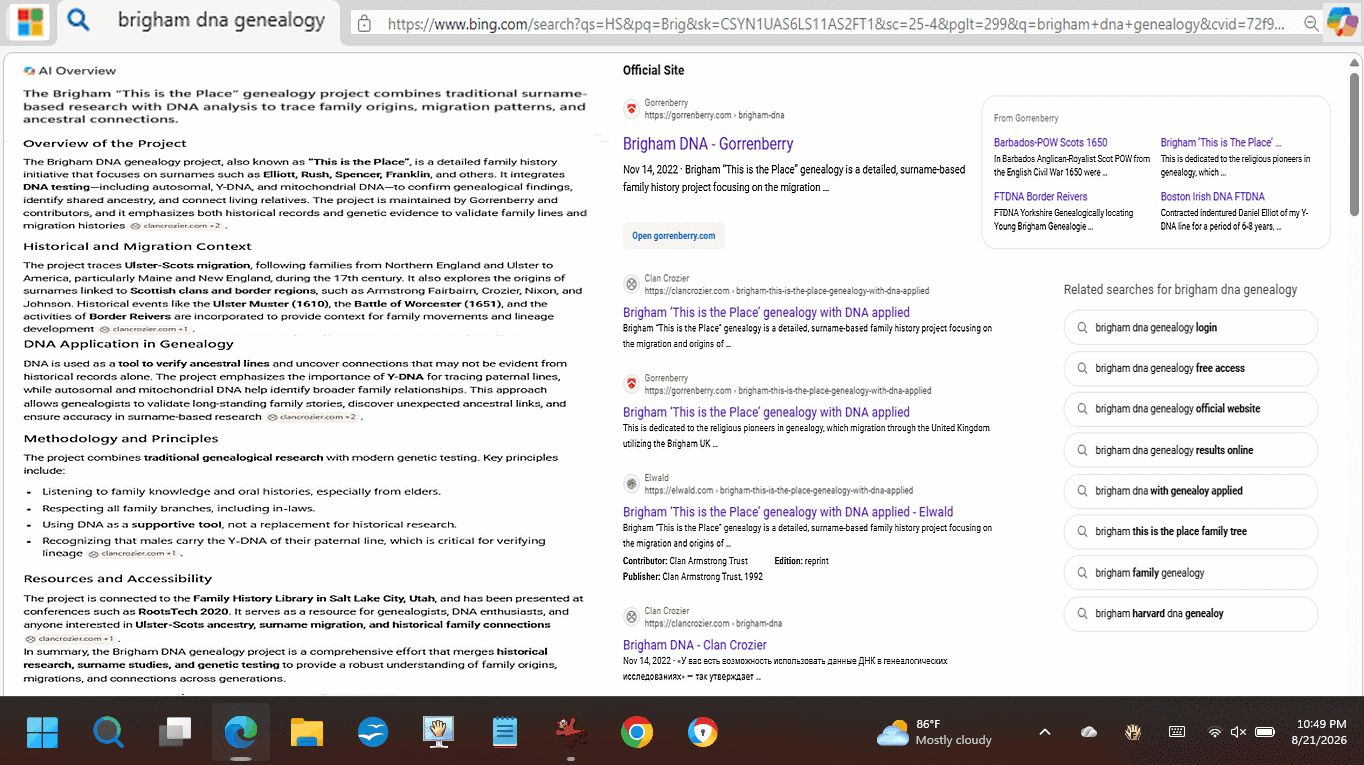This screenshot has height=765, width=1364.
Task: Open File Explorer from the taskbar
Action: [x=307, y=733]
